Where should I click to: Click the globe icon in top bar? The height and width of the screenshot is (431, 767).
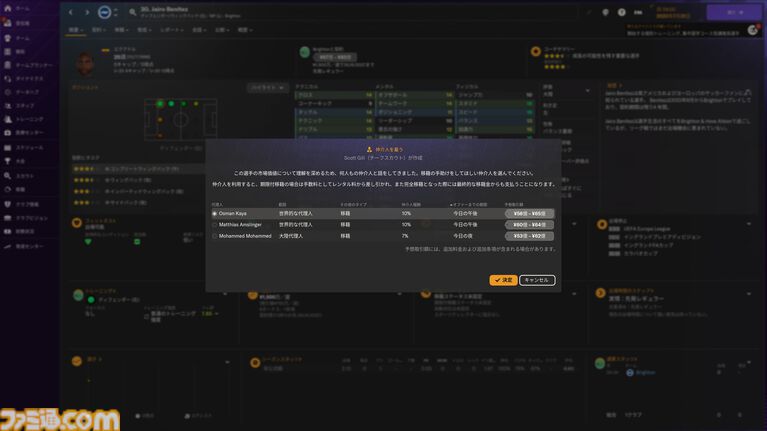coord(605,12)
